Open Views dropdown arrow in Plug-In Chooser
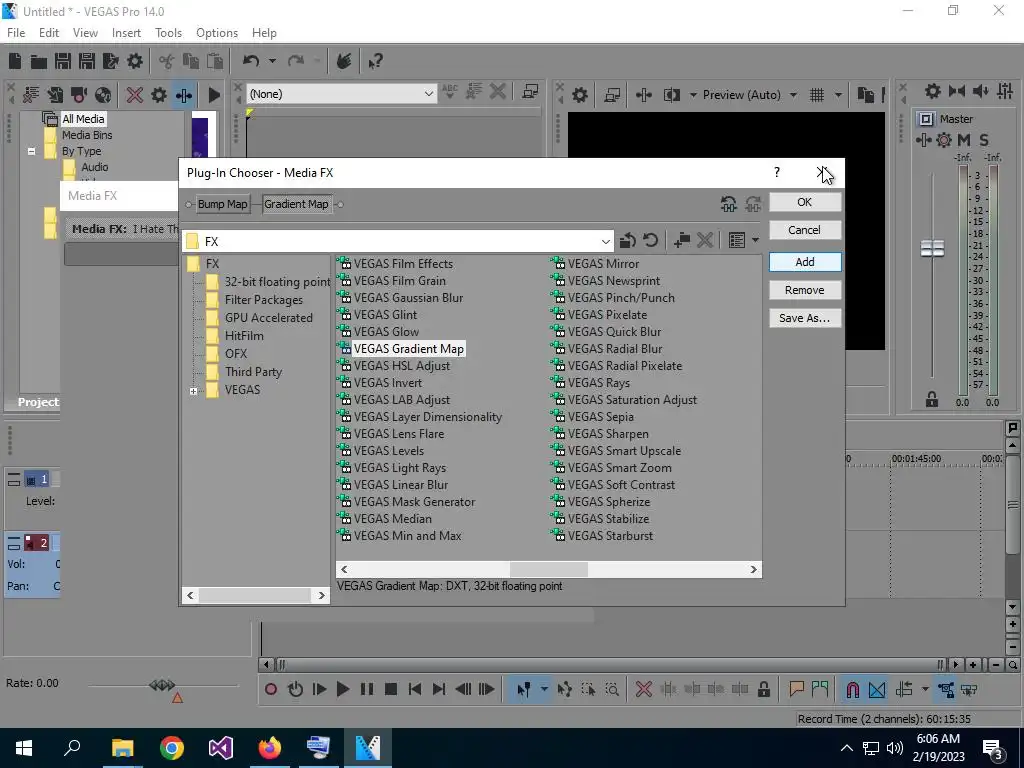This screenshot has height=768, width=1024. [x=755, y=240]
